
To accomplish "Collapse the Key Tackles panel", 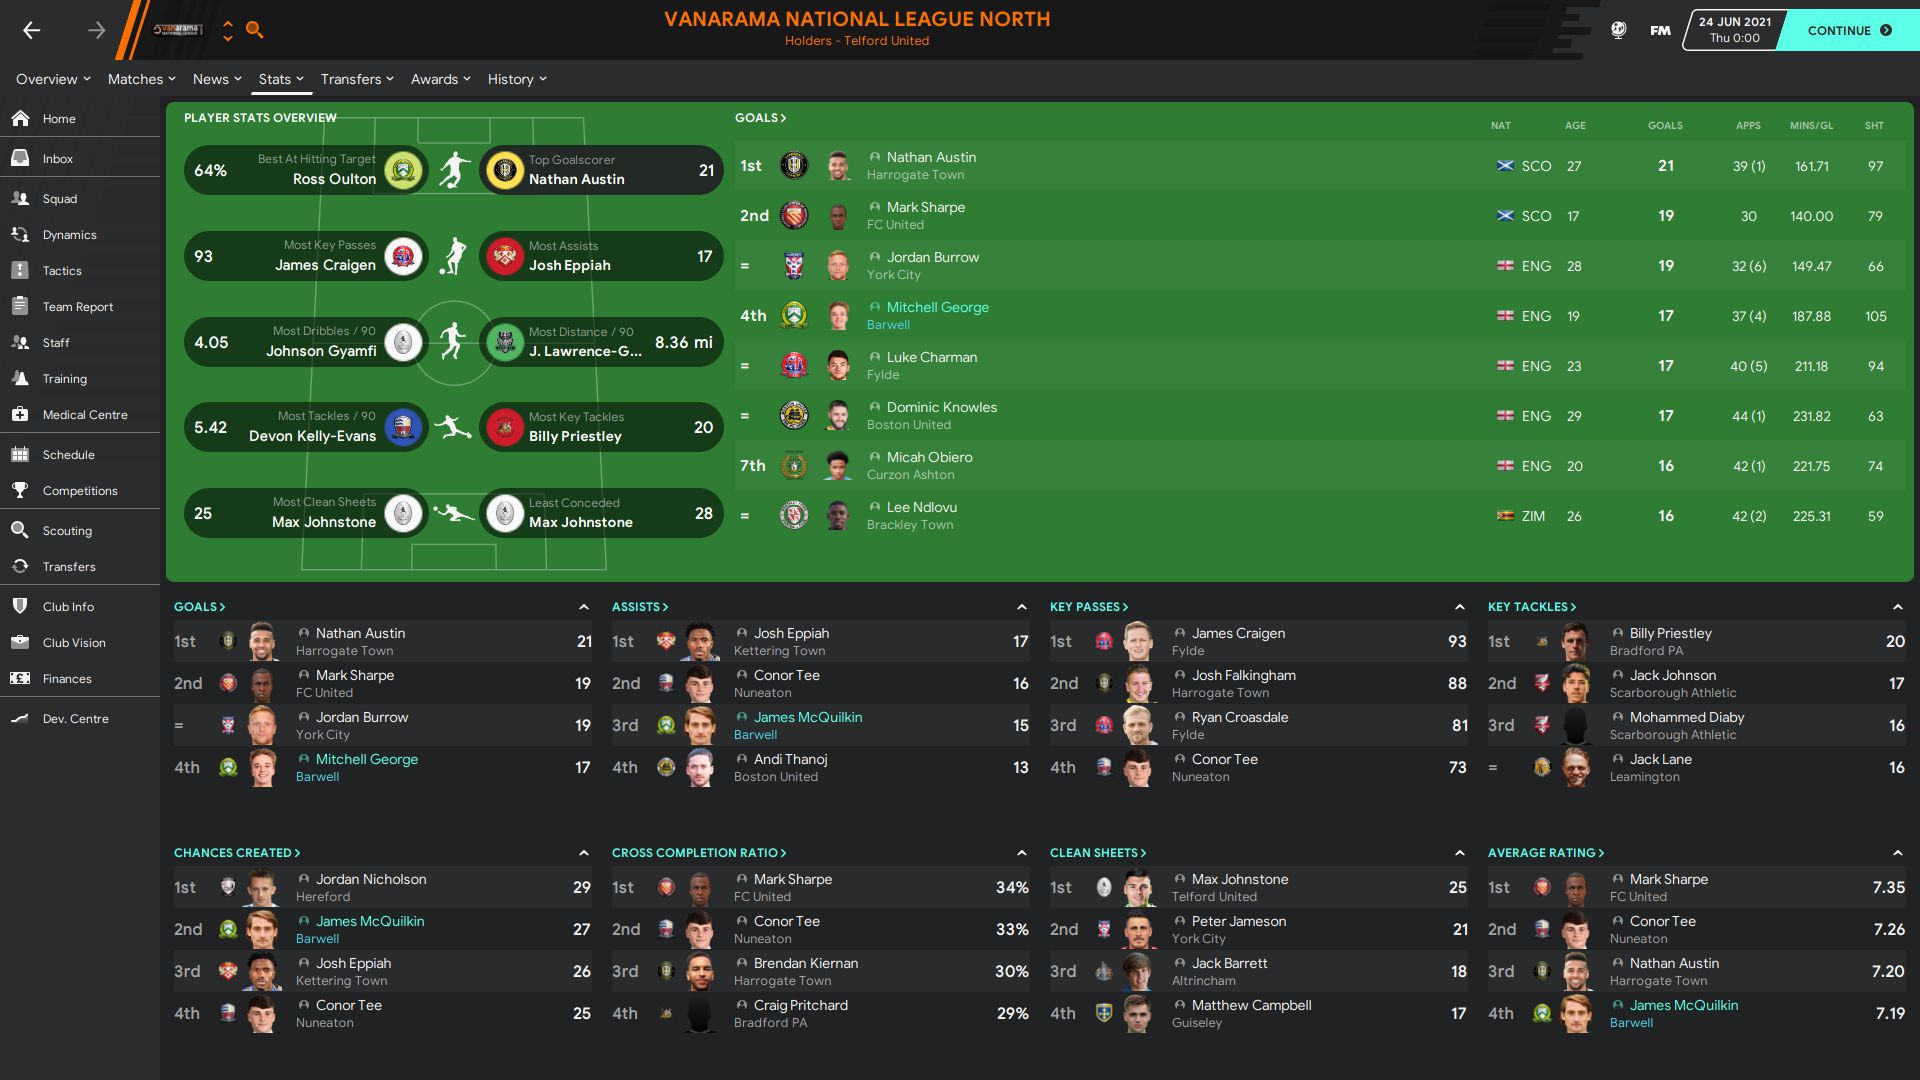I will 1897,607.
